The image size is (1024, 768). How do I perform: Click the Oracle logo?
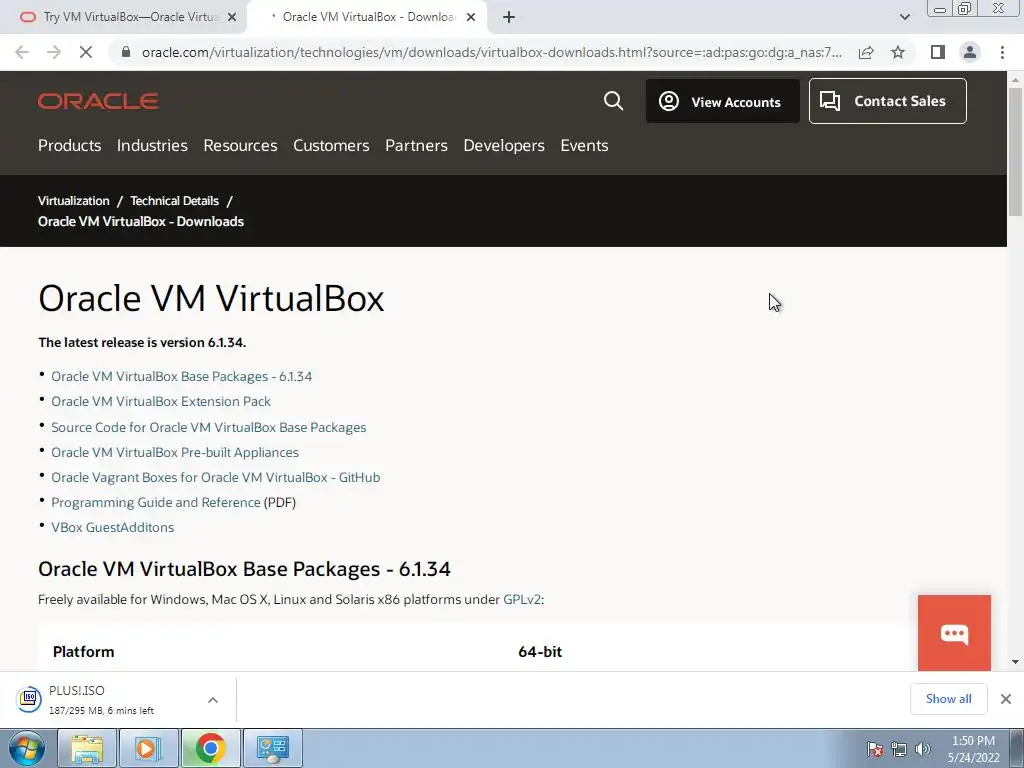click(x=98, y=101)
